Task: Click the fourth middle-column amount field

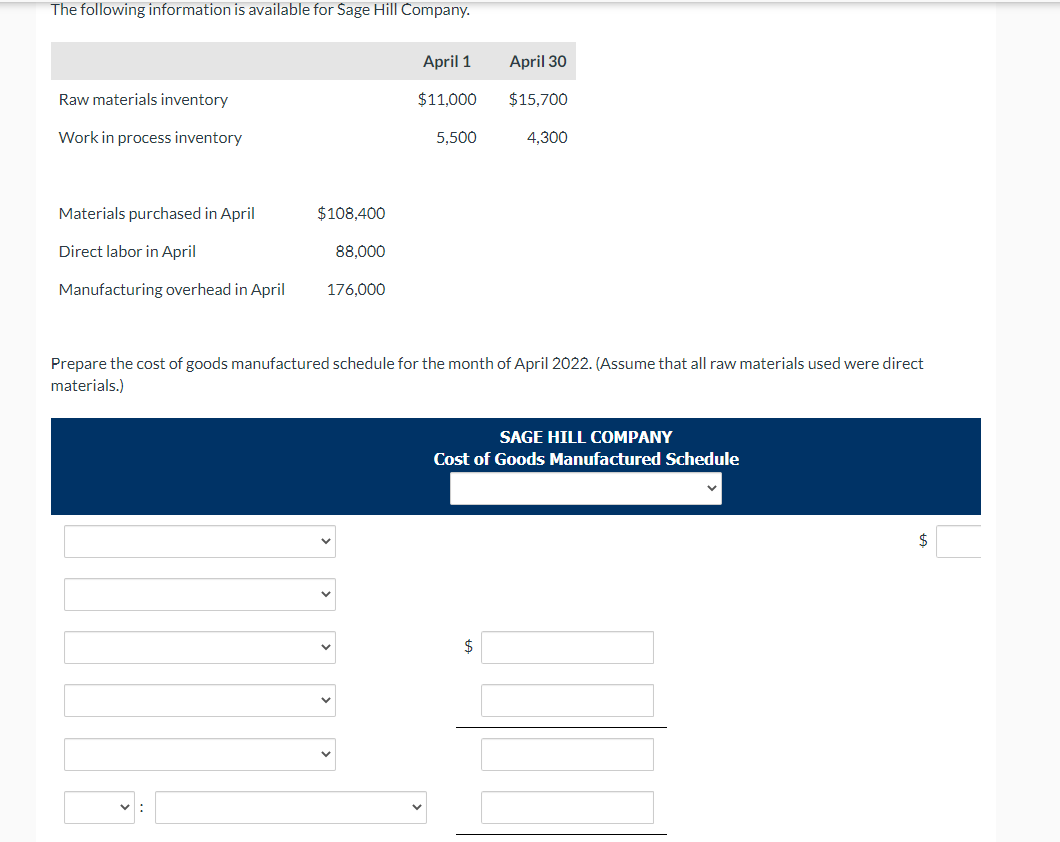Action: [567, 807]
